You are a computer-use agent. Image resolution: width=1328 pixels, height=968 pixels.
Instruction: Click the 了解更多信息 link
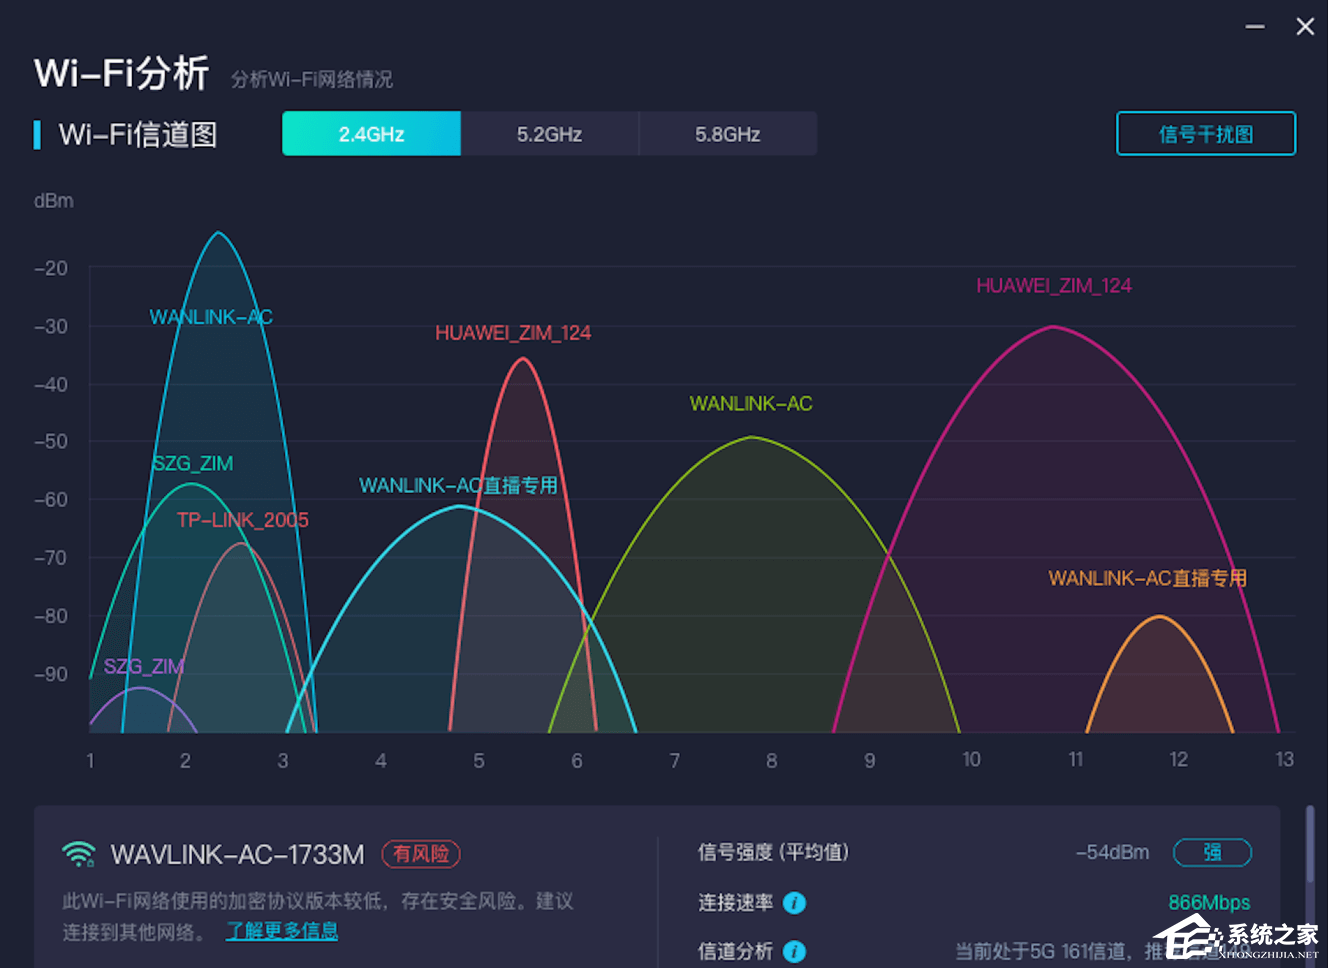282,931
